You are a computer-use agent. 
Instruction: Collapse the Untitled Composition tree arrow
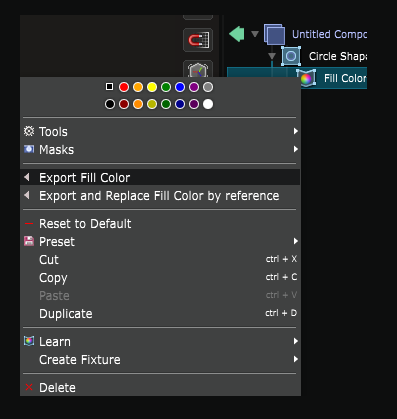[x=255, y=34]
